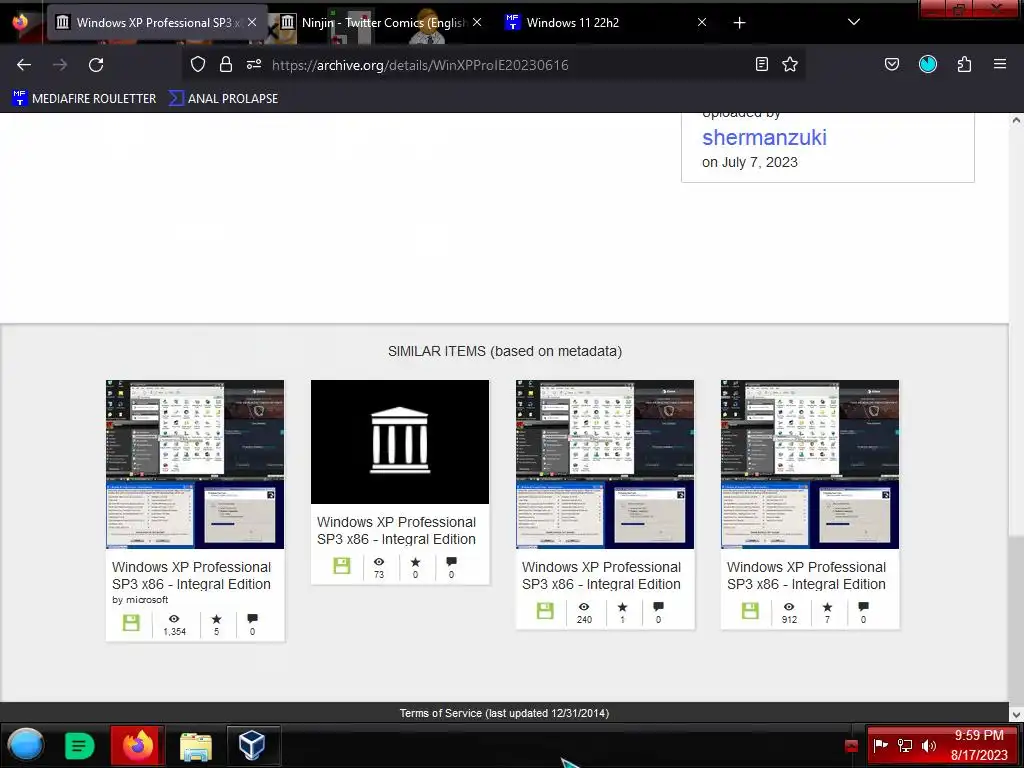Image resolution: width=1024 pixels, height=768 pixels.
Task: Close the Ninjin Twitter Comics tab
Action: 477,22
